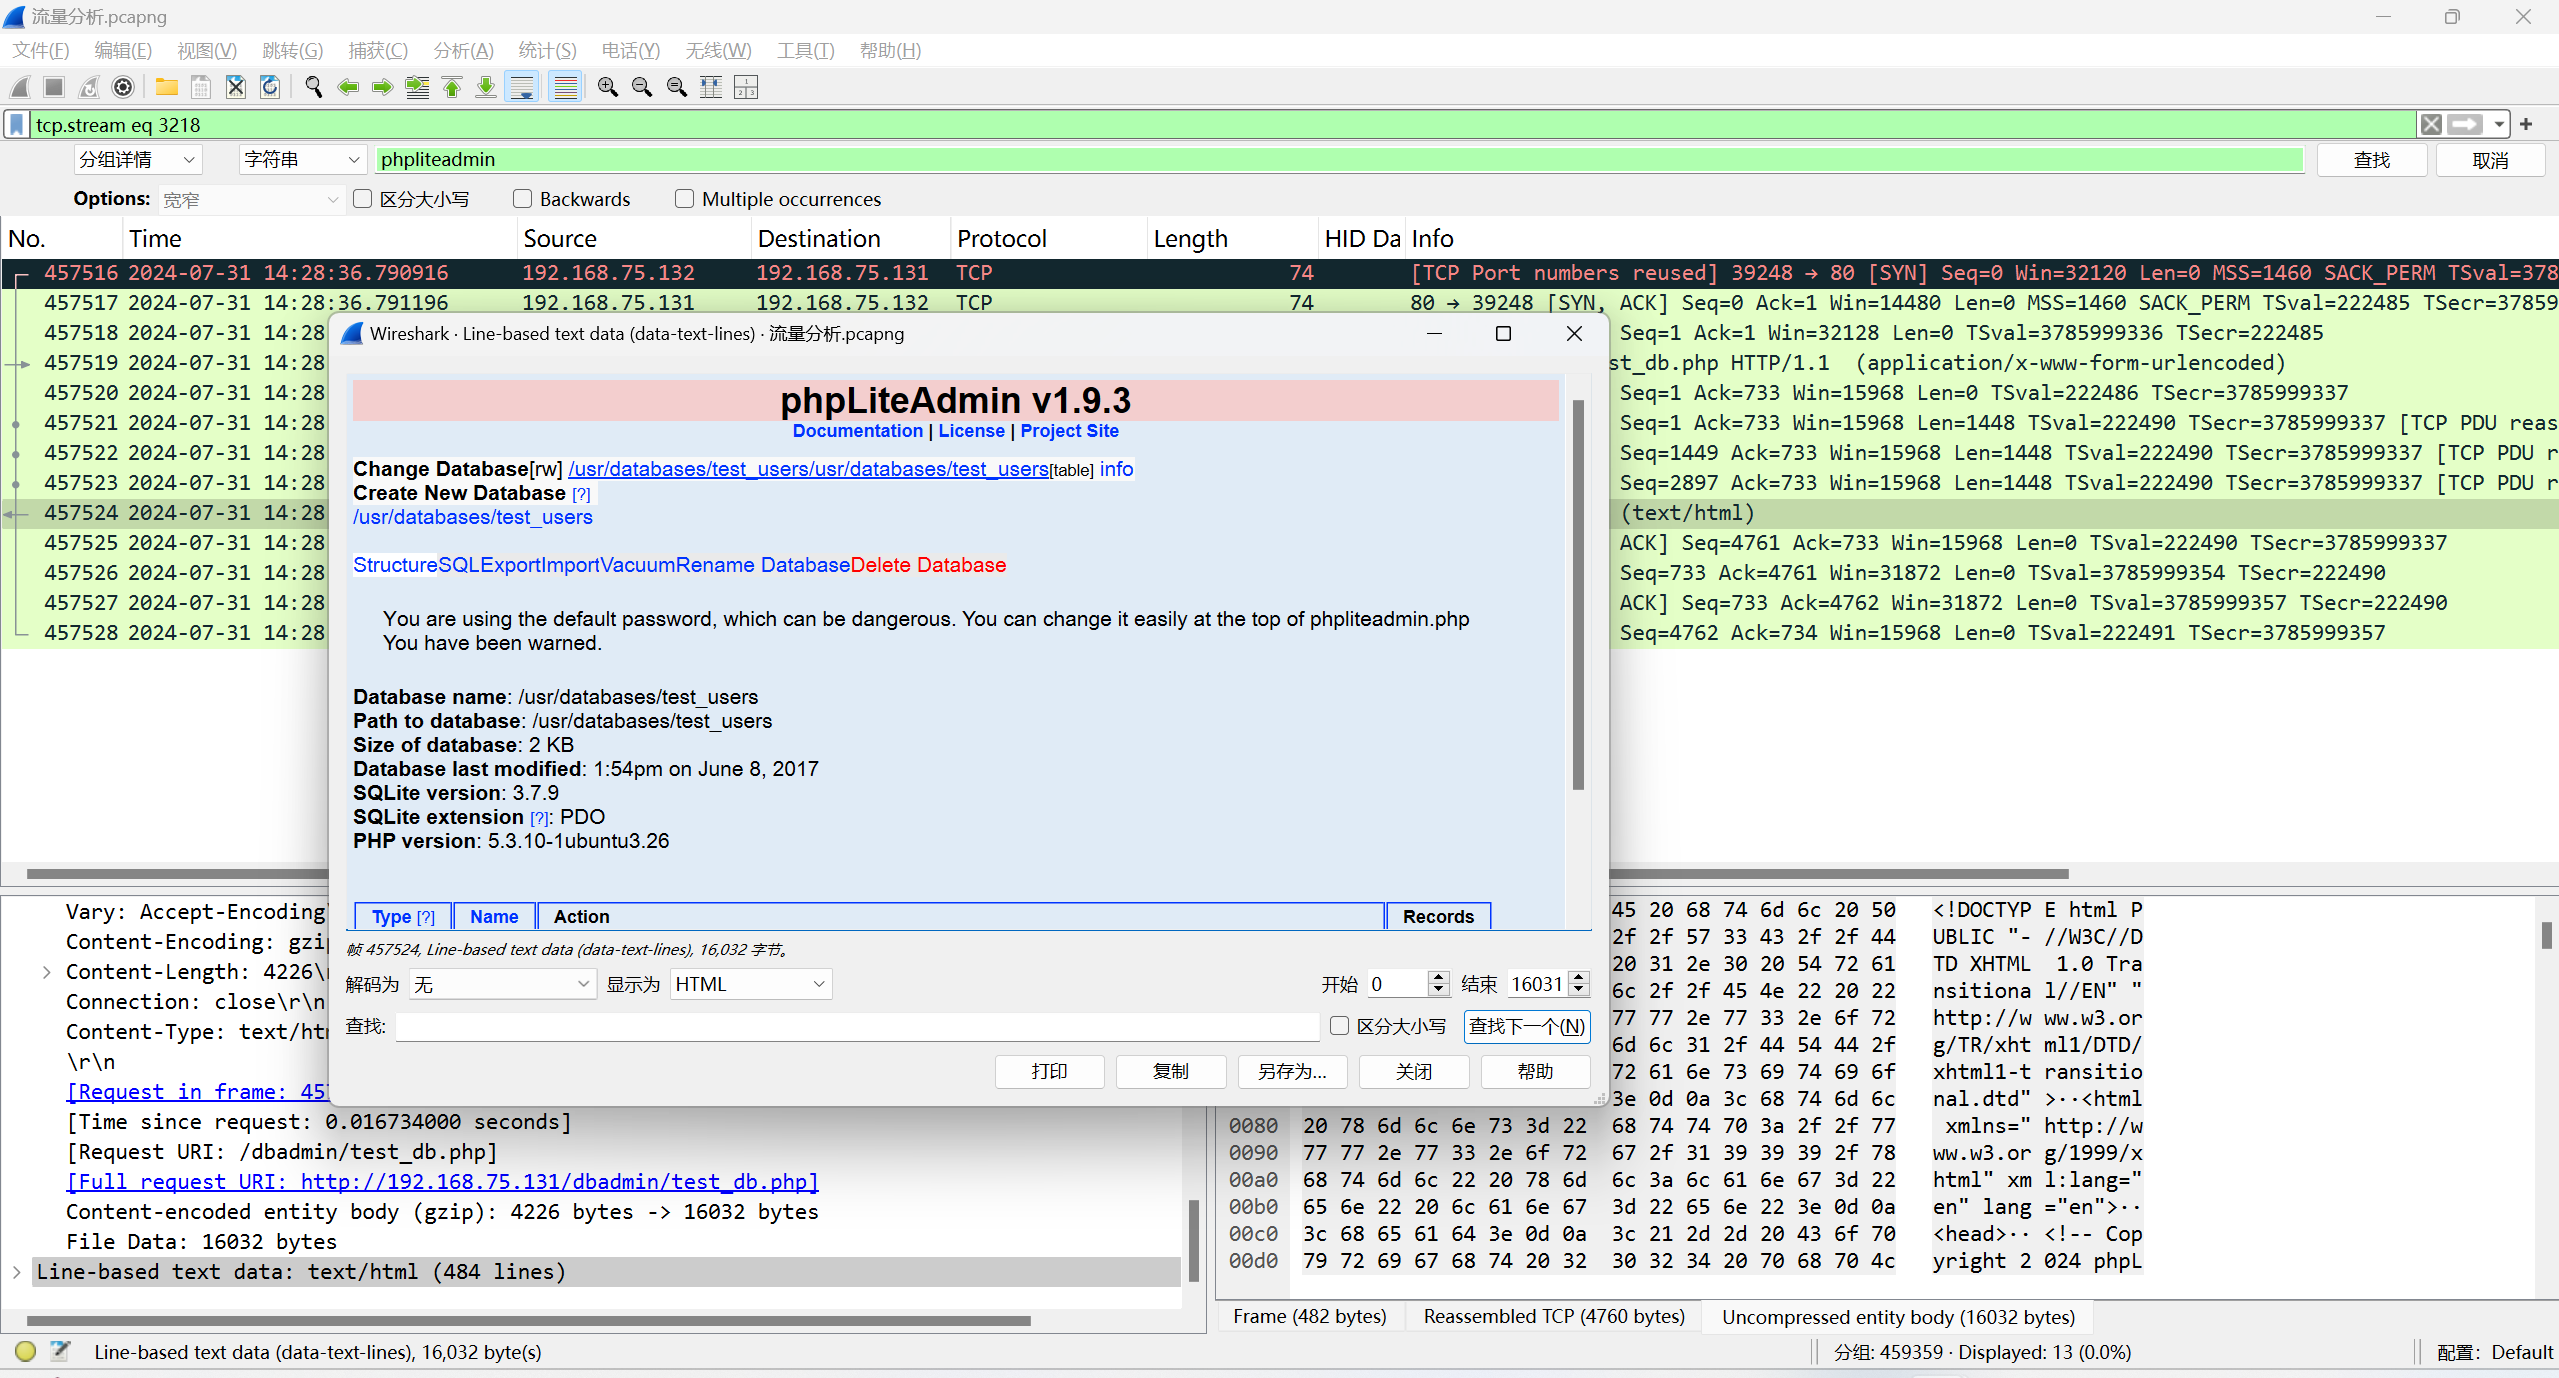The image size is (2559, 1378).
Task: Click the Full request URI link
Action: click(x=442, y=1182)
